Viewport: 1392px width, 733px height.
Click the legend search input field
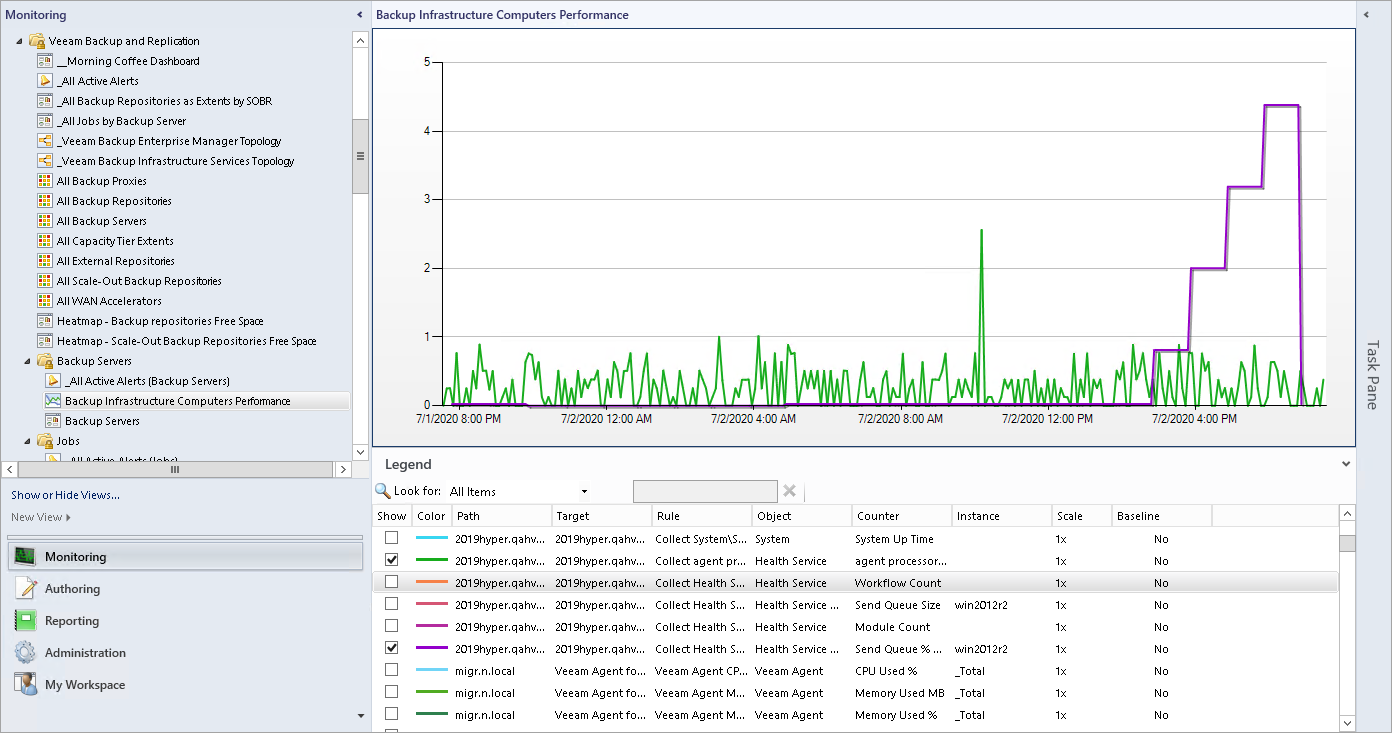[705, 491]
